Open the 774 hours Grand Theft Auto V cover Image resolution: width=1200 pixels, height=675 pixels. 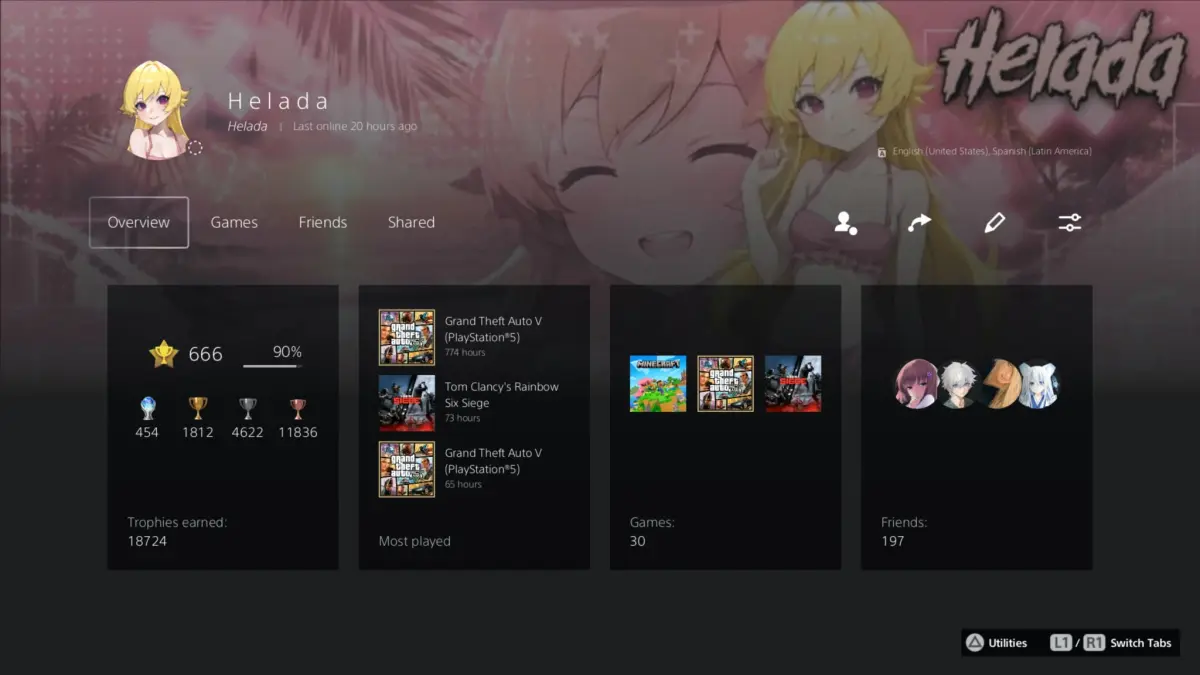[407, 337]
